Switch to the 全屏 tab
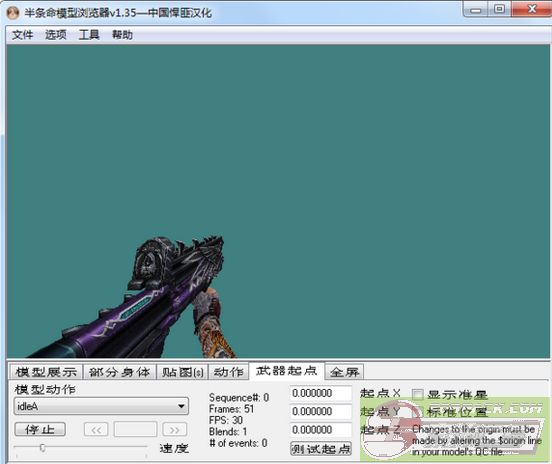 (344, 372)
